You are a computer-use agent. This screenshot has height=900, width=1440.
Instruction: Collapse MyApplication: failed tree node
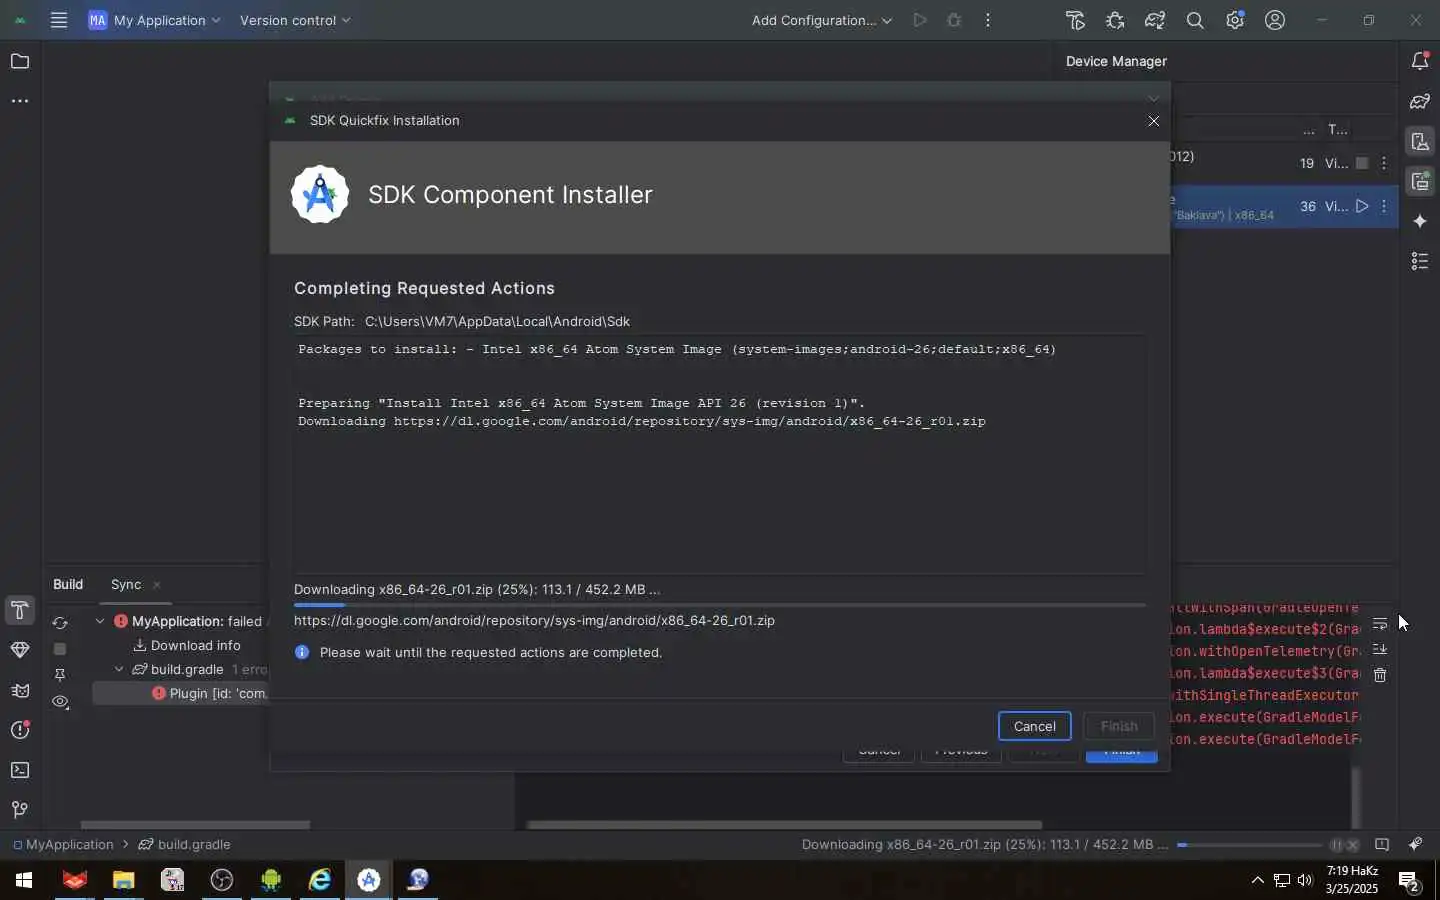pos(100,621)
